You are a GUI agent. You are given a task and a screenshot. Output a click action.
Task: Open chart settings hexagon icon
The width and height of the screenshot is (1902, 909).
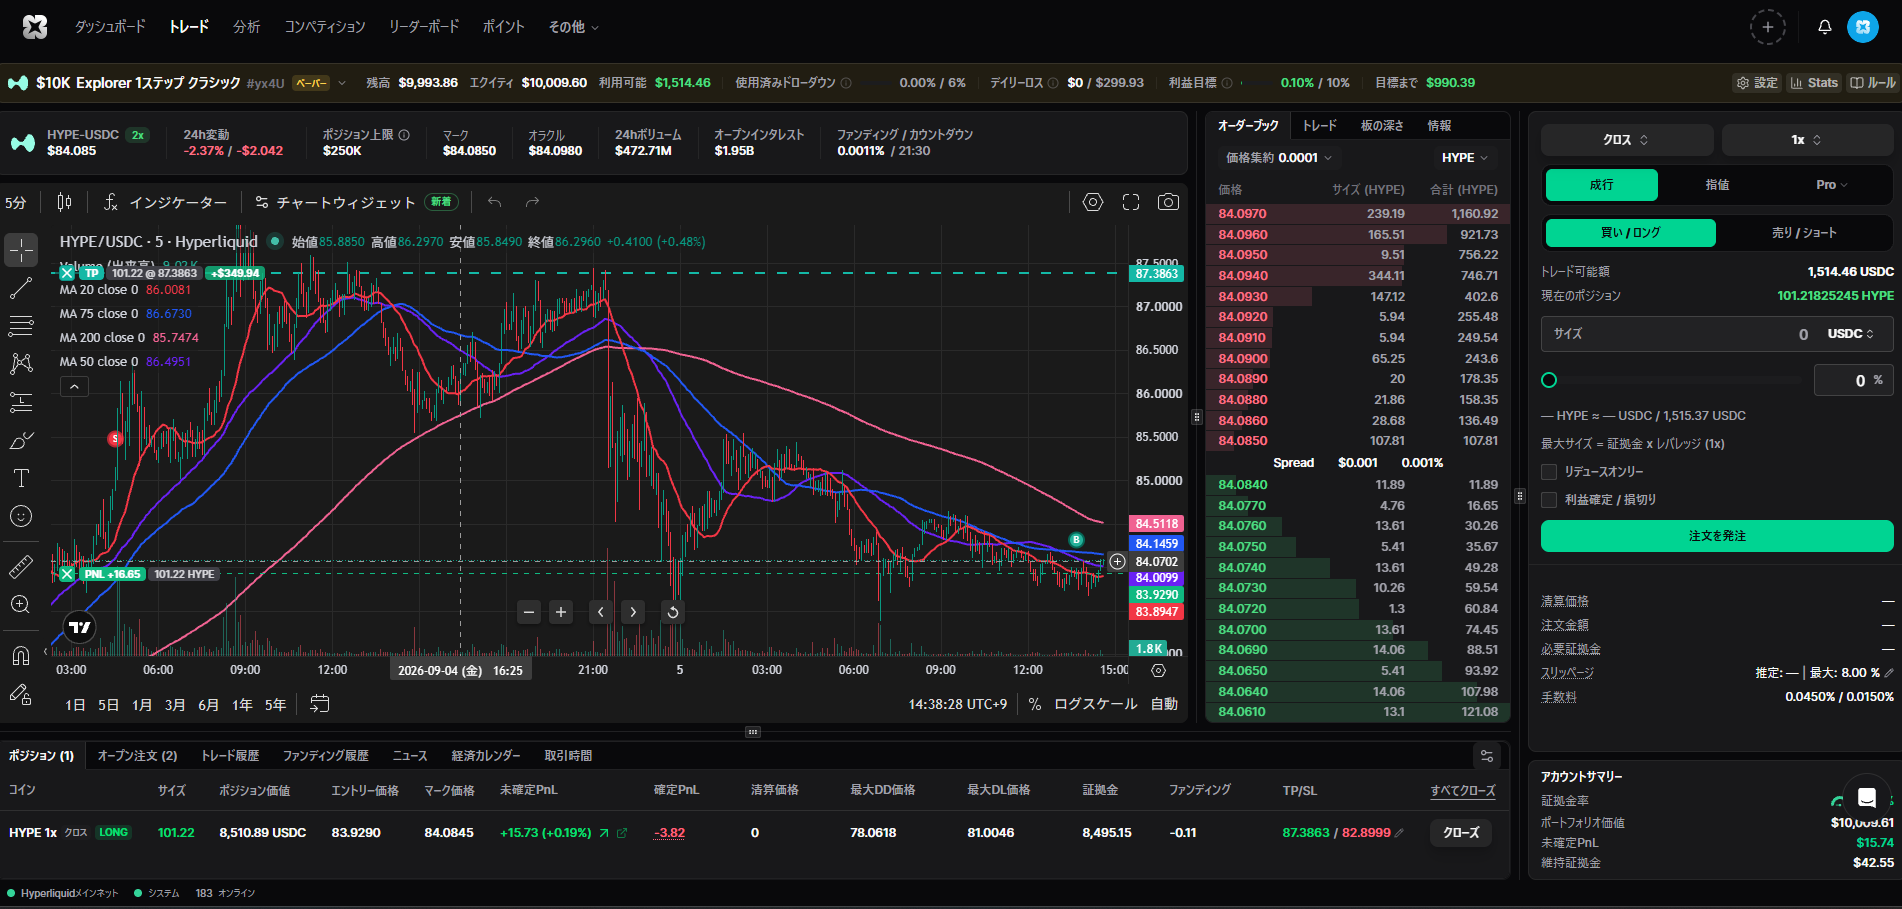coord(1093,202)
